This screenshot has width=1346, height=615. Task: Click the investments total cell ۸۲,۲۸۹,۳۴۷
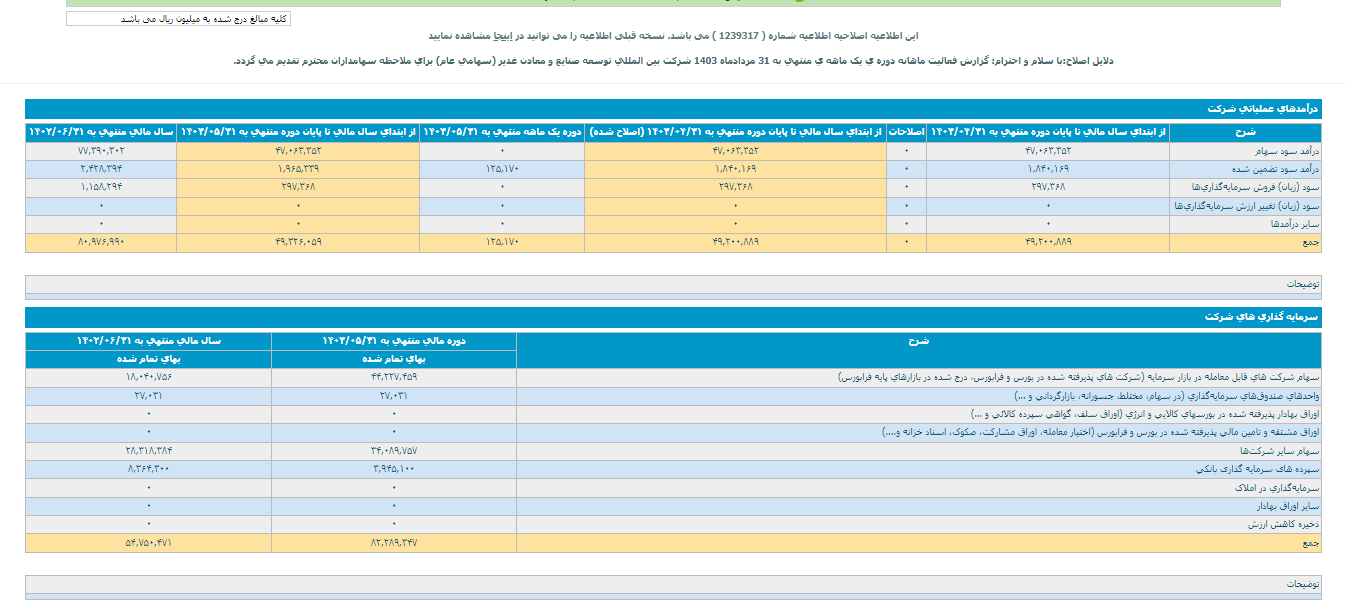coord(394,542)
